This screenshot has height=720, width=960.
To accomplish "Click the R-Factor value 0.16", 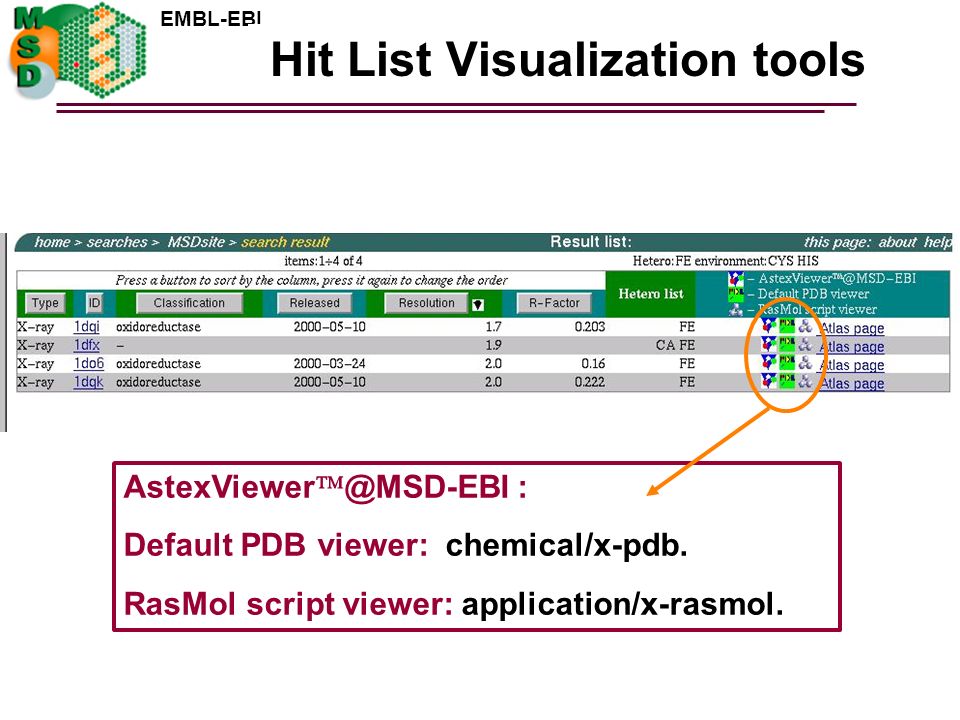I will coord(593,364).
